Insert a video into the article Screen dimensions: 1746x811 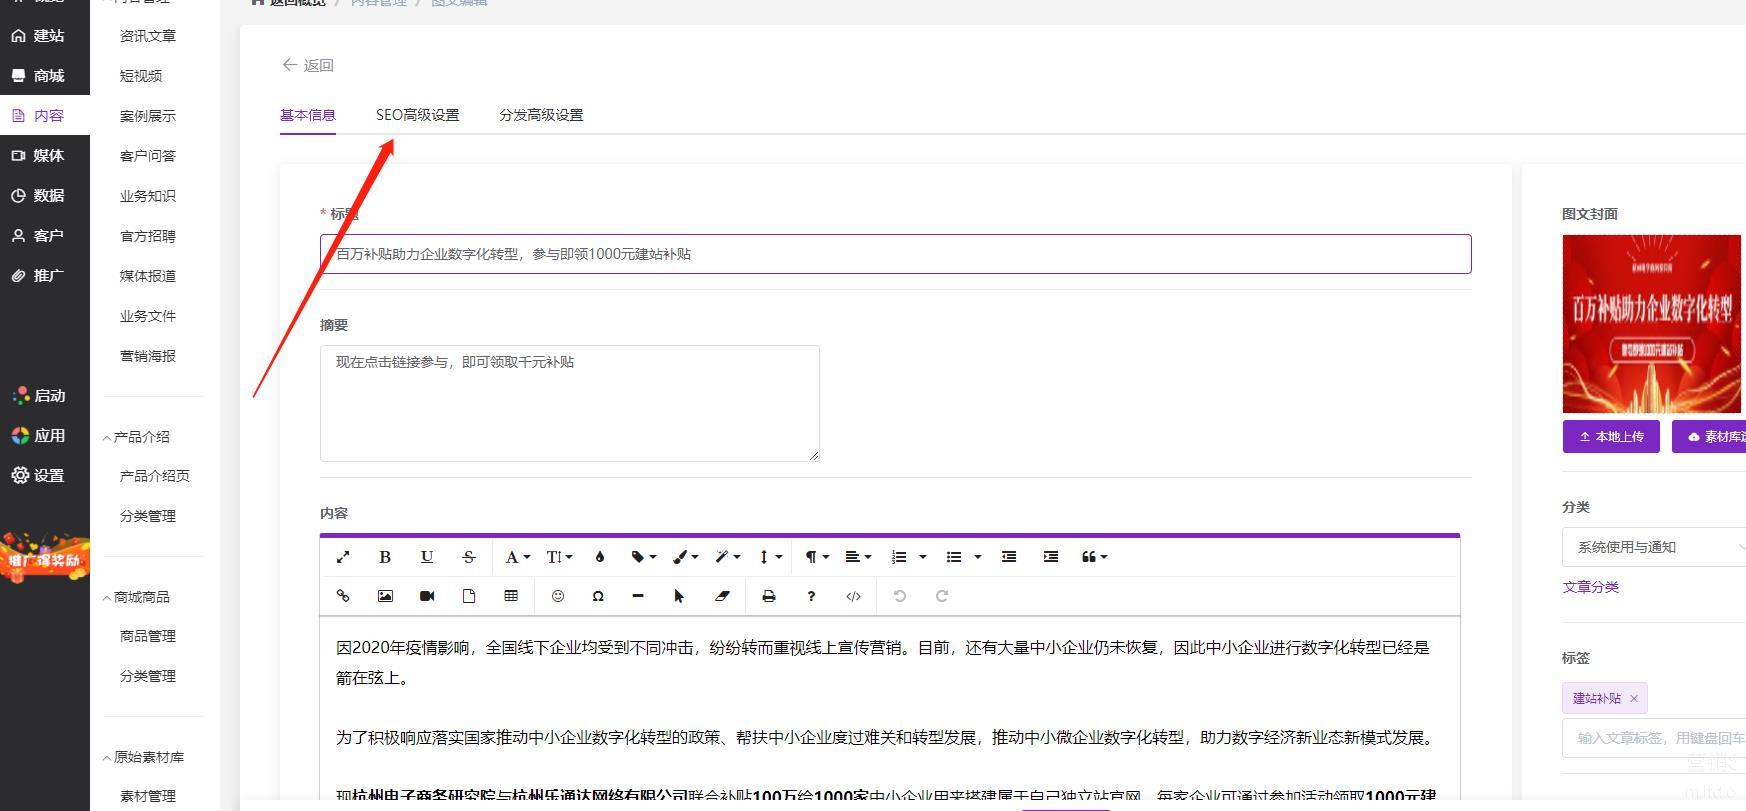[427, 596]
